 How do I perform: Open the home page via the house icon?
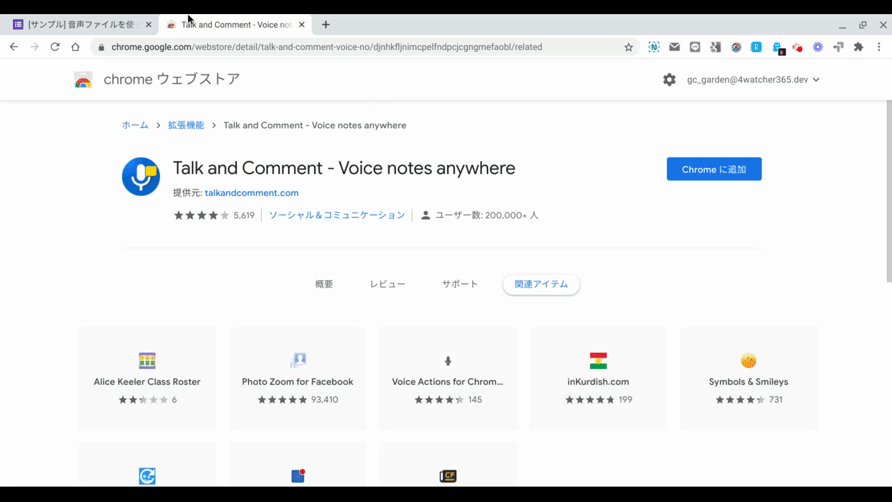click(x=75, y=47)
